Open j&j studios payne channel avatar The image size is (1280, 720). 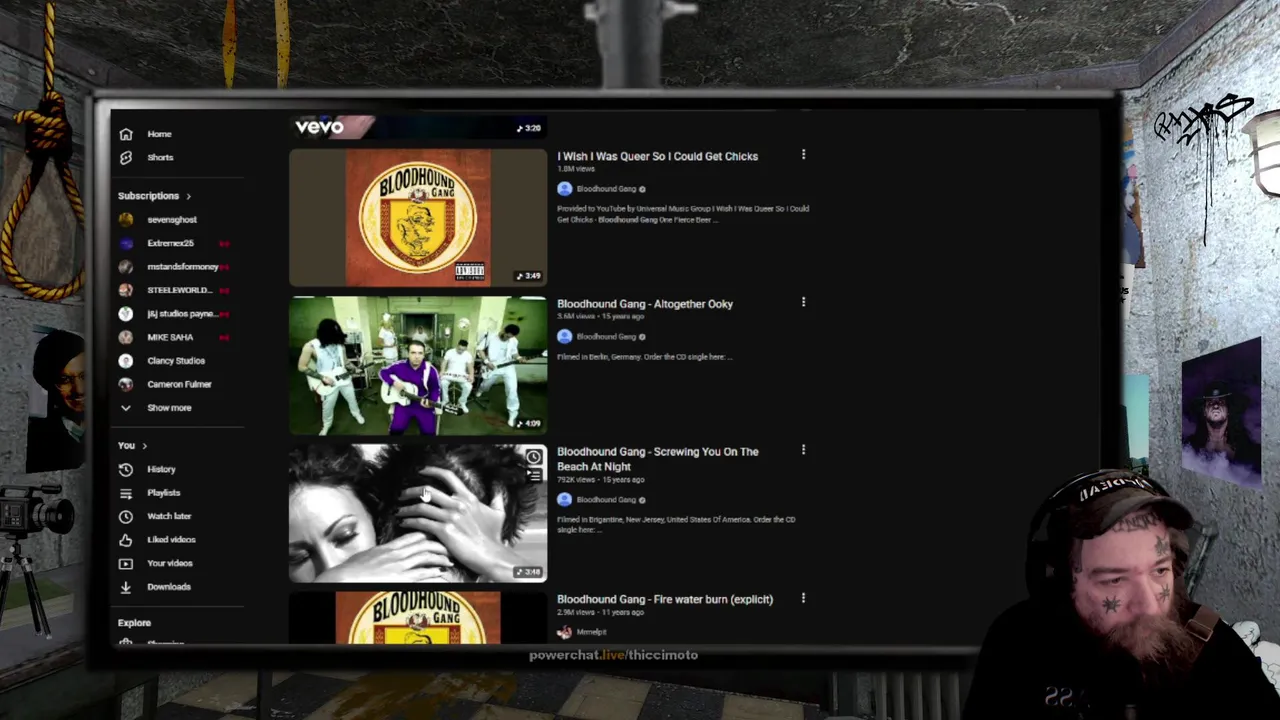(x=125, y=314)
